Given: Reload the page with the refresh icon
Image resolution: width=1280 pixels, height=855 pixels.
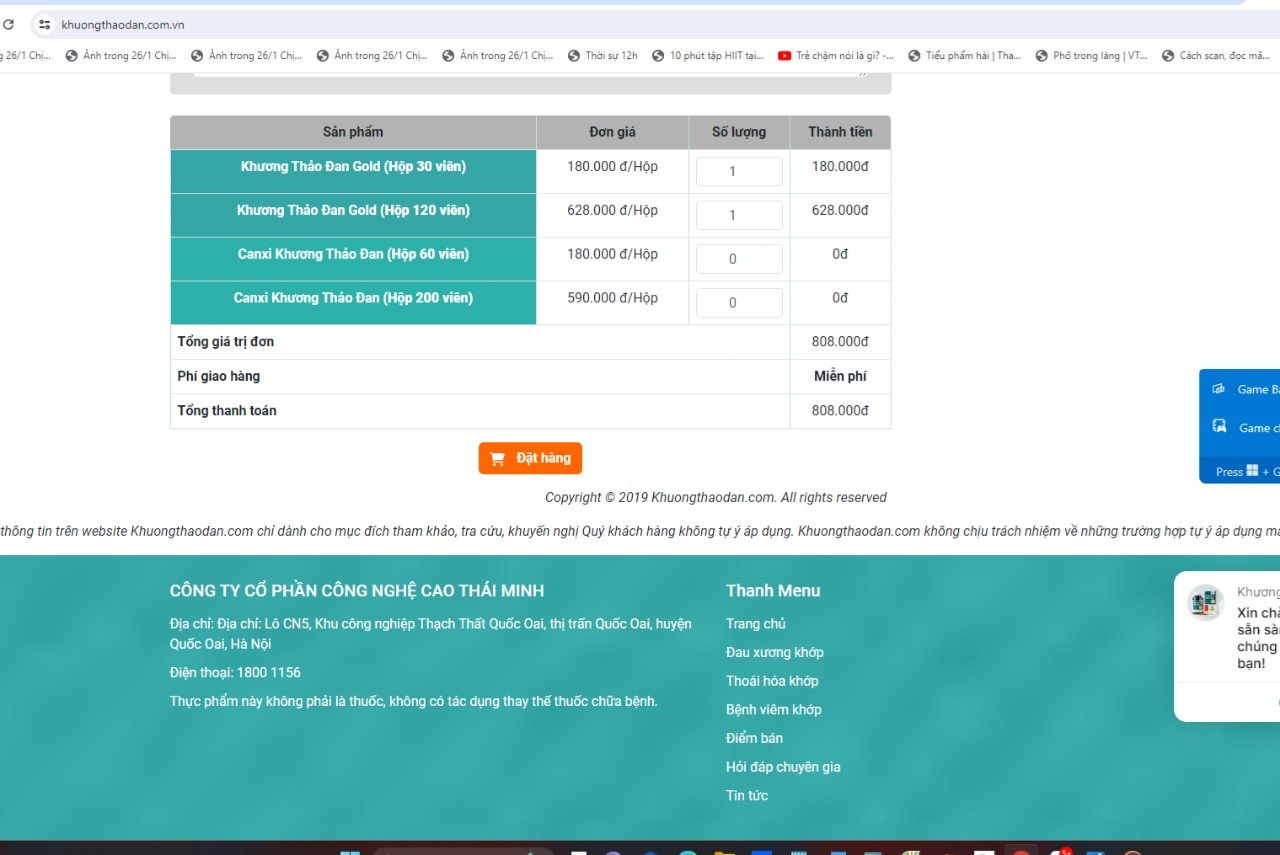Looking at the screenshot, I should point(8,24).
